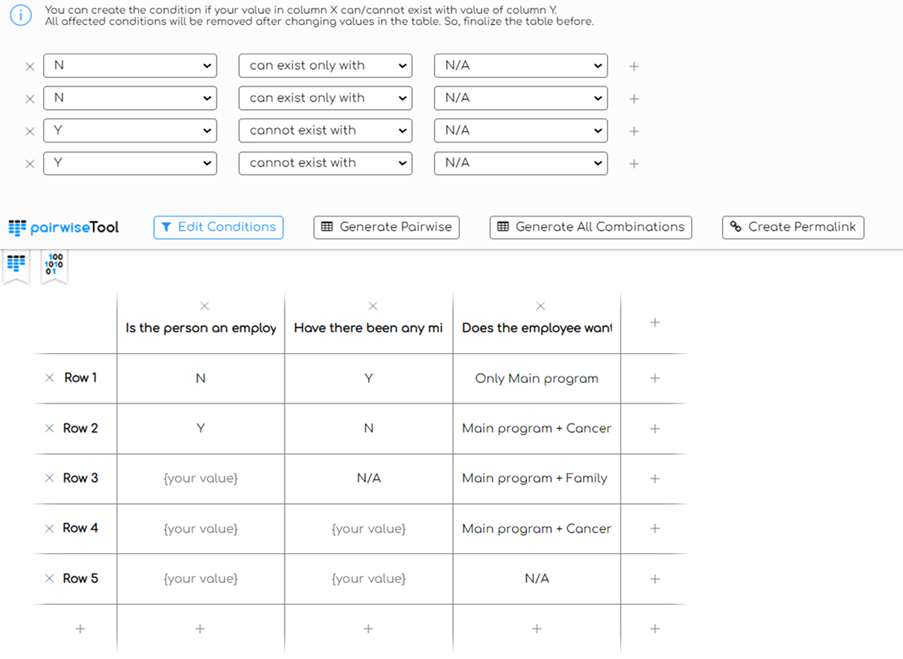Switch to the binary view bookmark tab

pyautogui.click(x=55, y=265)
